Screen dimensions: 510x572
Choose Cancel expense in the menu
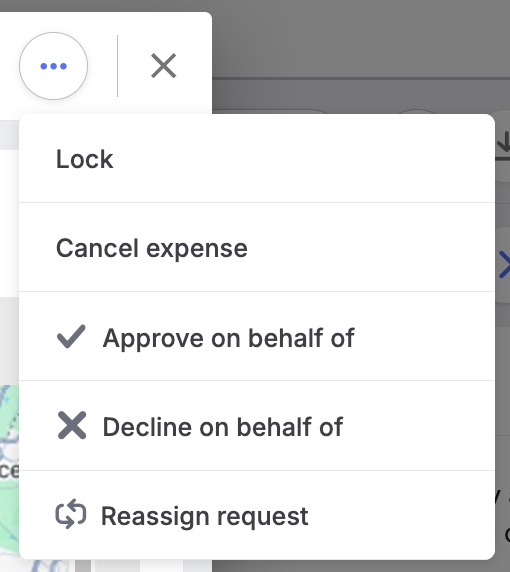(257, 247)
